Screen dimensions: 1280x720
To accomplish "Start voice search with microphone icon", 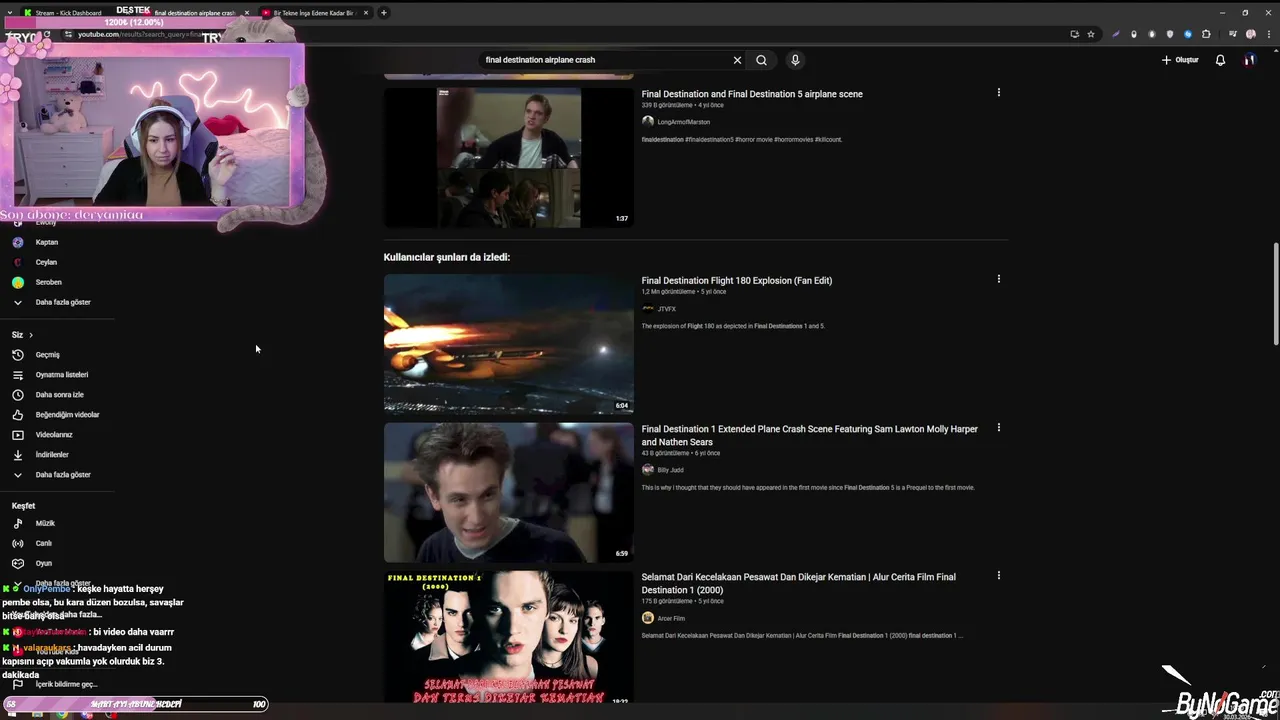I will [795, 60].
